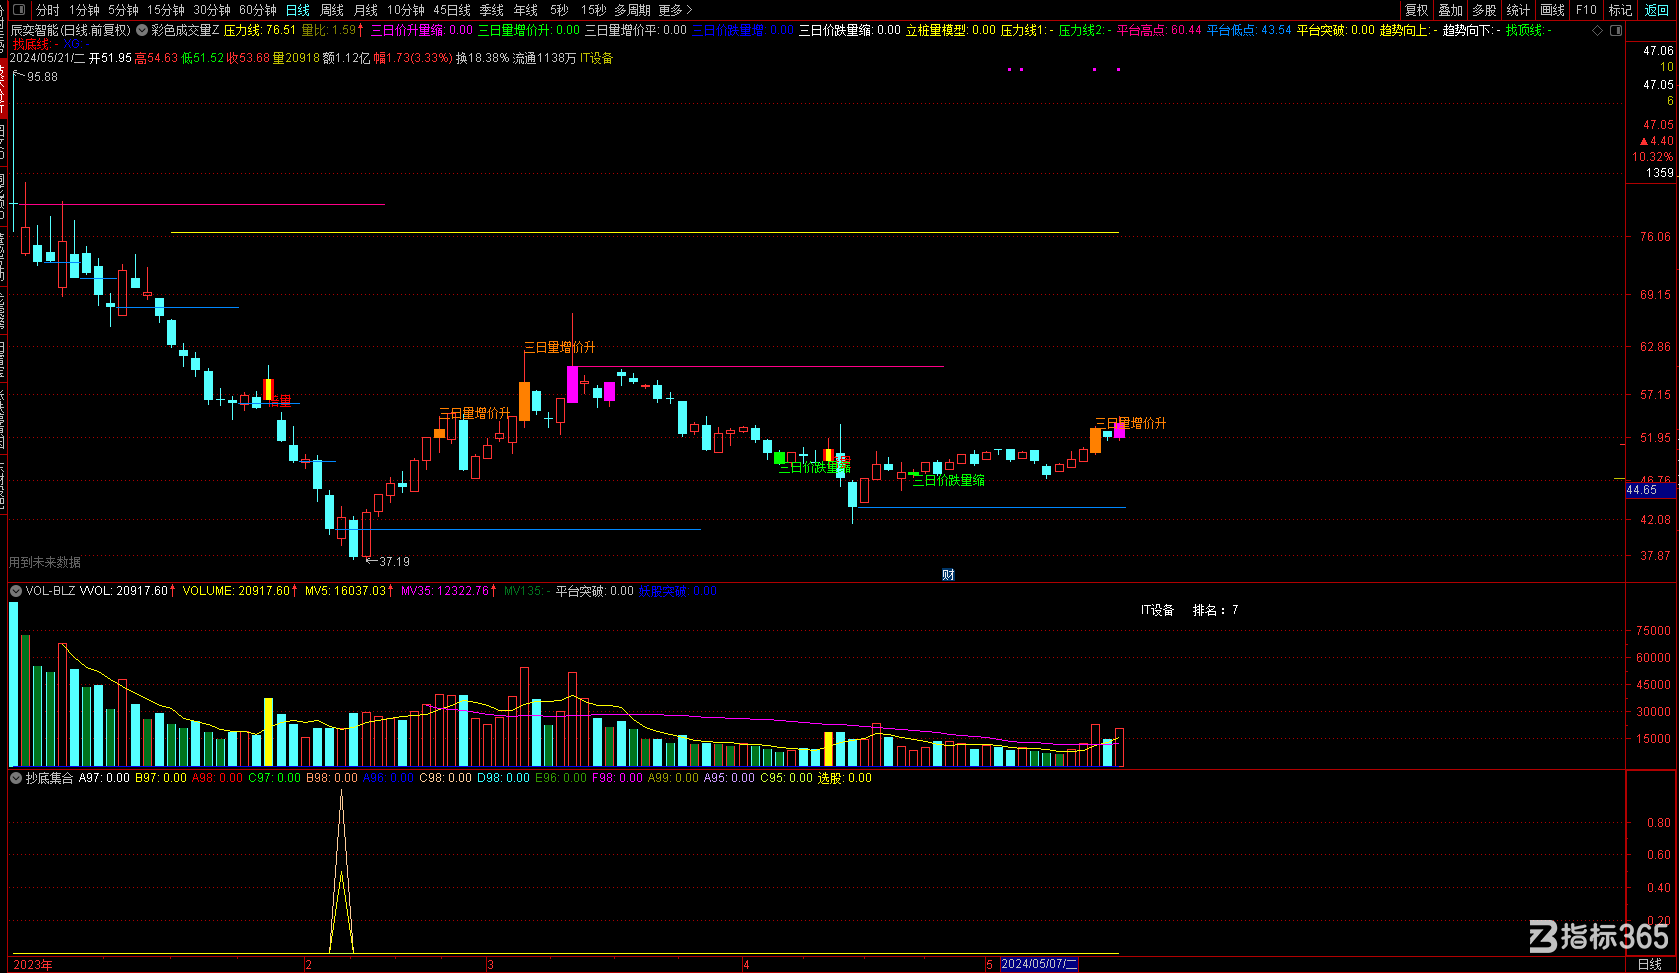This screenshot has height=973, width=1679.
Task: Open the F10 company info
Action: coord(1586,10)
